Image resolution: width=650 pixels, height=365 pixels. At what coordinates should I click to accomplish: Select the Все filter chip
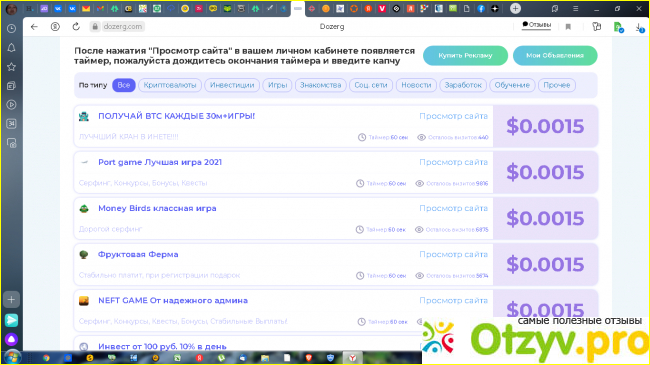(124, 85)
